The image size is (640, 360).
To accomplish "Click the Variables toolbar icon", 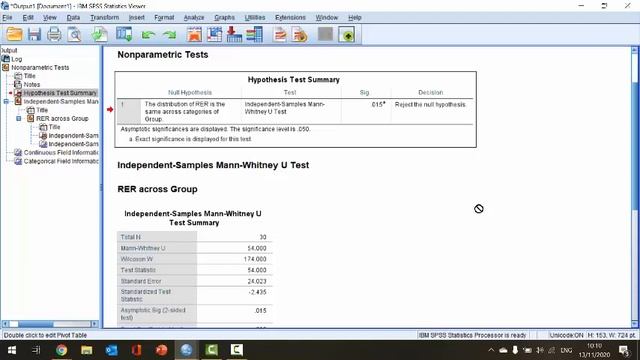I will click(x=254, y=34).
